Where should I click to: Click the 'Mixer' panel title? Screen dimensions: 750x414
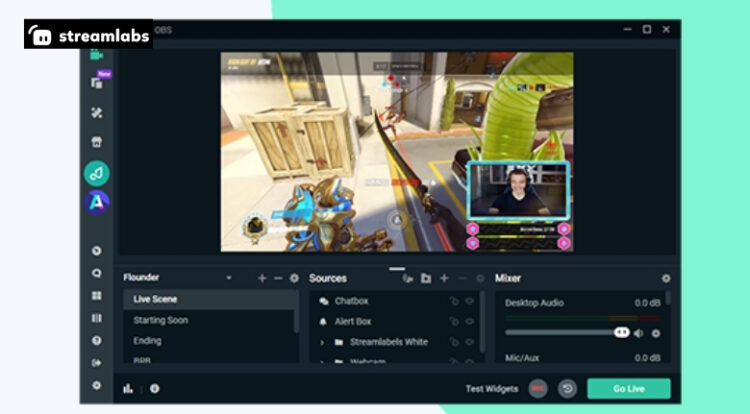508,278
